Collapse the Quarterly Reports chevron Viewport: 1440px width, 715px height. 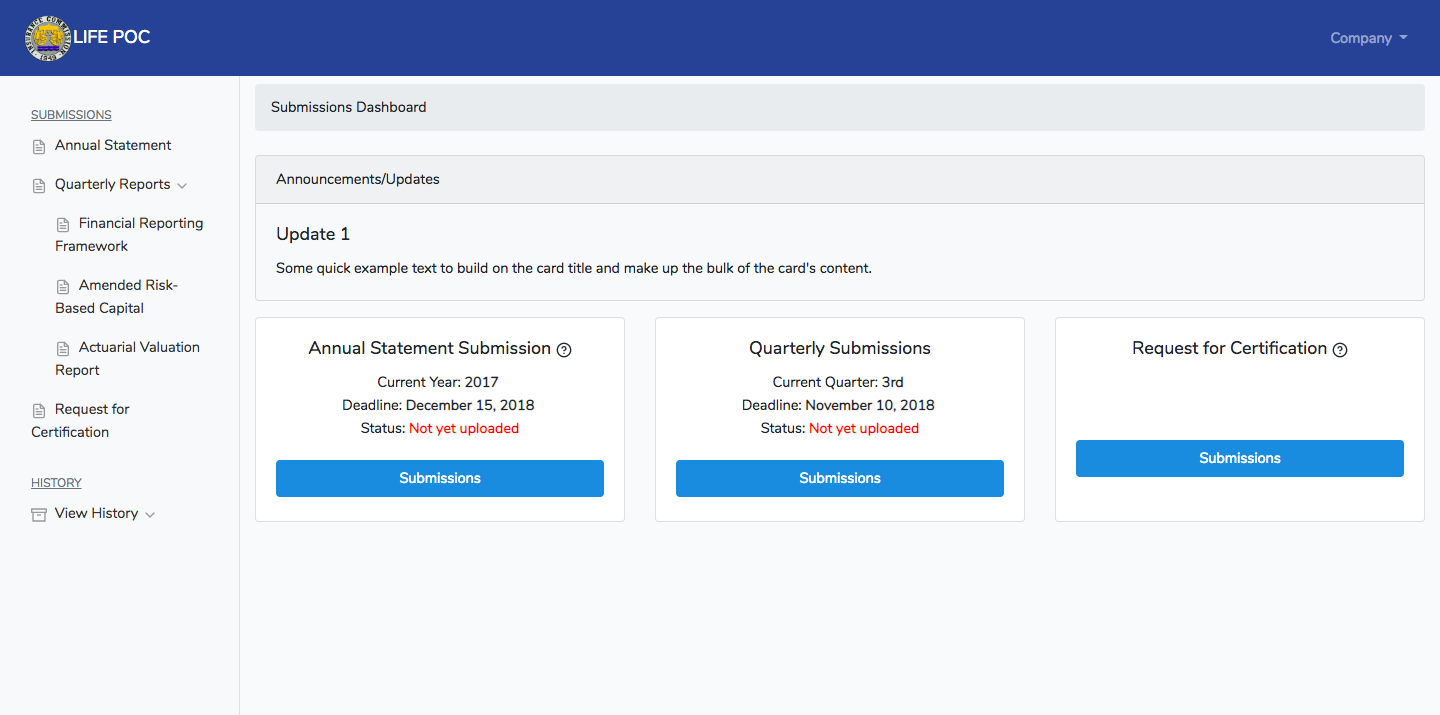(181, 186)
